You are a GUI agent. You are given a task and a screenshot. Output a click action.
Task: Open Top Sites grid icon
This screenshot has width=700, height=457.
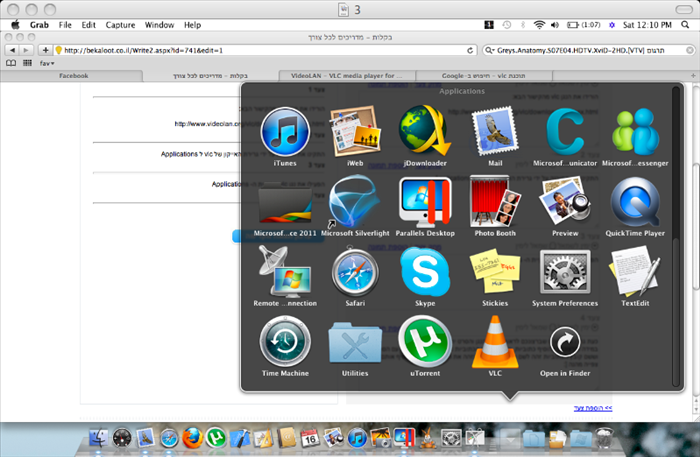[27, 63]
